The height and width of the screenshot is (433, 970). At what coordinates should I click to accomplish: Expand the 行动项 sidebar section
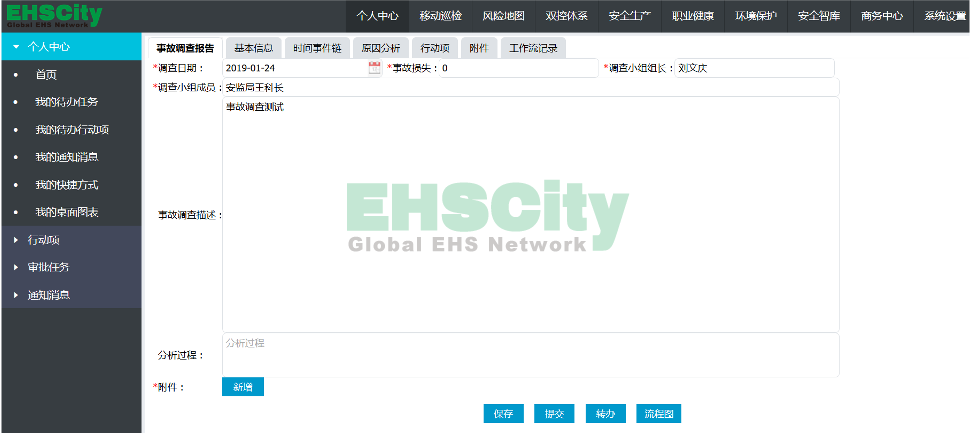tap(71, 240)
